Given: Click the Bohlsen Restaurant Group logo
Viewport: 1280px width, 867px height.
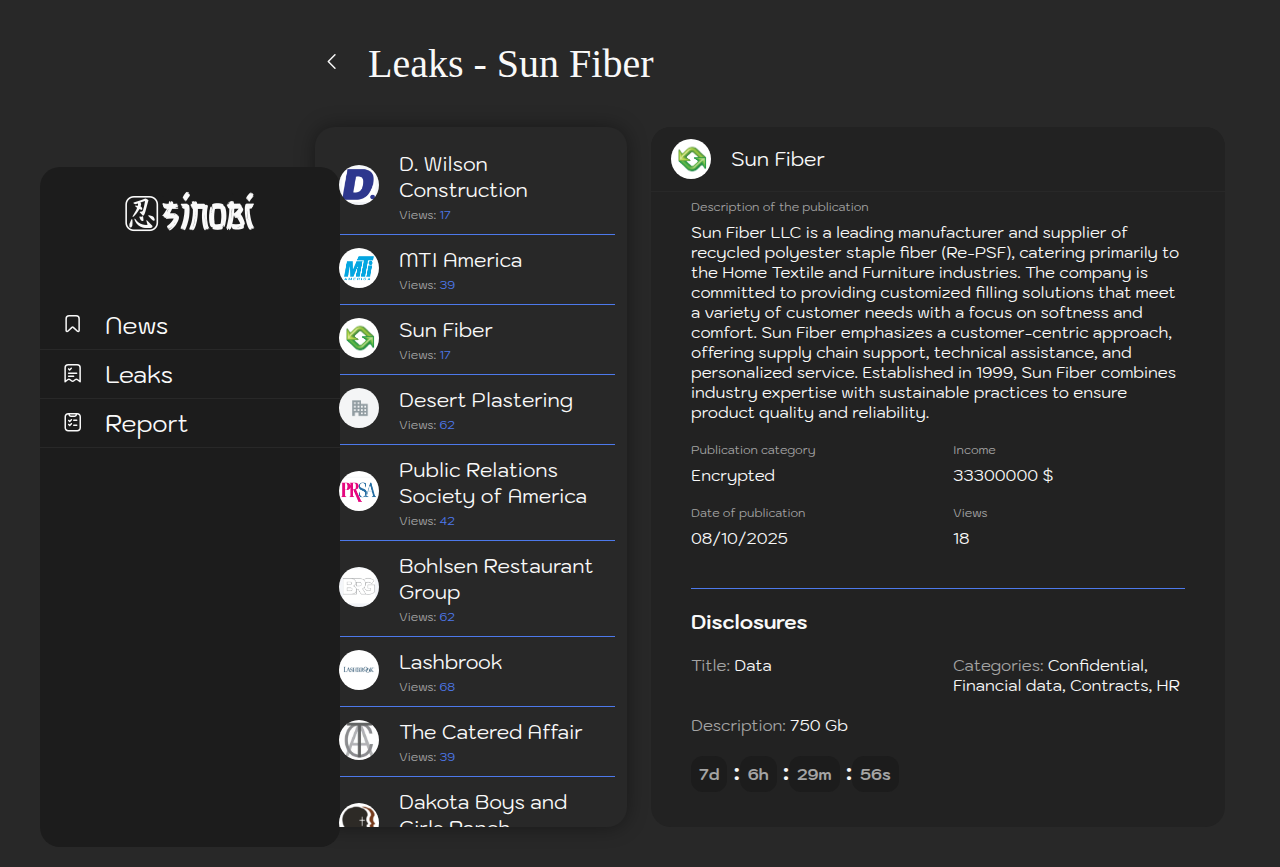Looking at the screenshot, I should 359,587.
